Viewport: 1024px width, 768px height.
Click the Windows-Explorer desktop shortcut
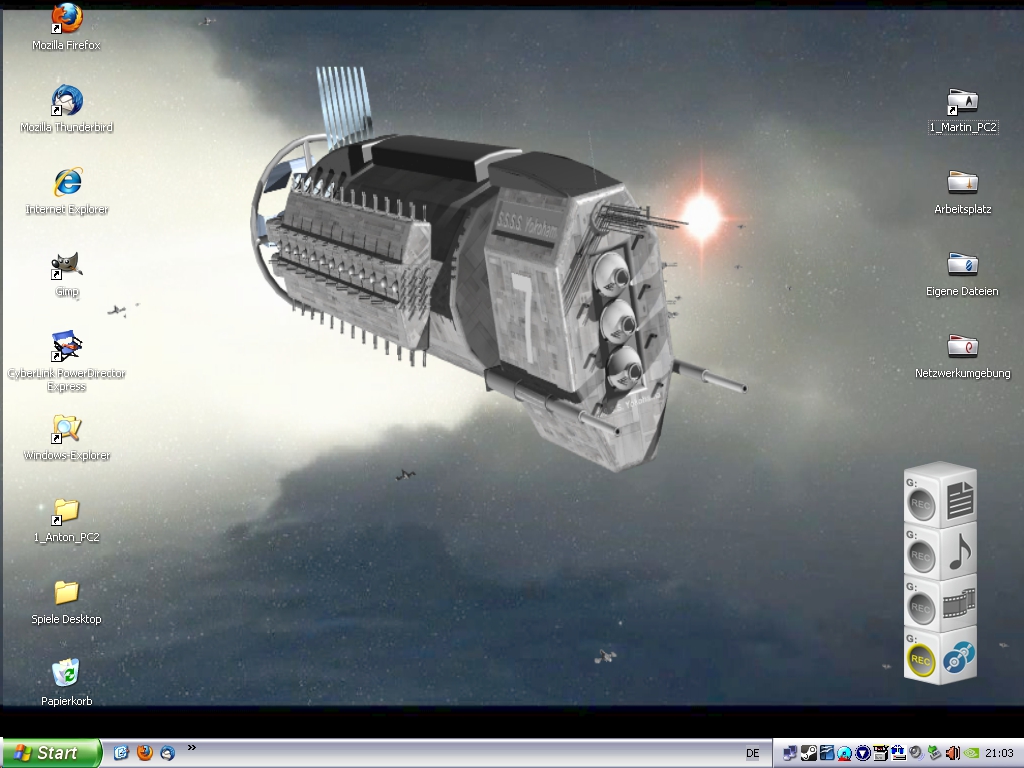(66, 429)
